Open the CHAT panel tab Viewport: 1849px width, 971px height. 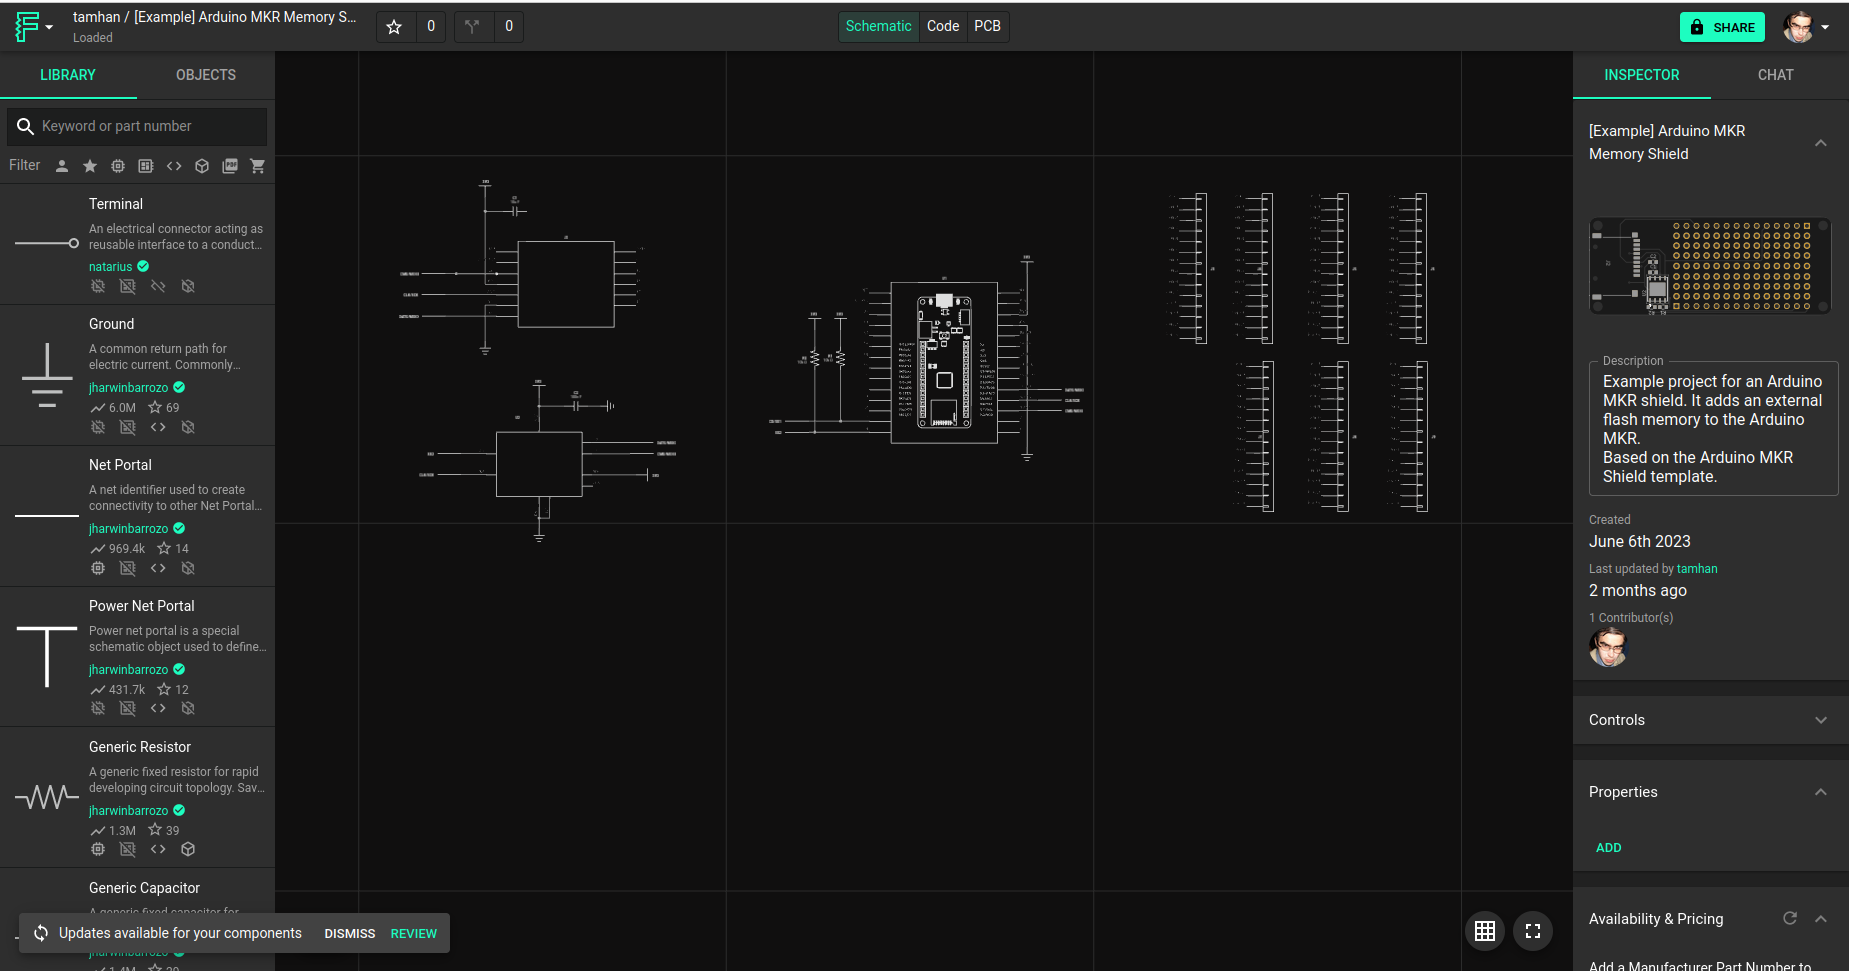click(1775, 75)
